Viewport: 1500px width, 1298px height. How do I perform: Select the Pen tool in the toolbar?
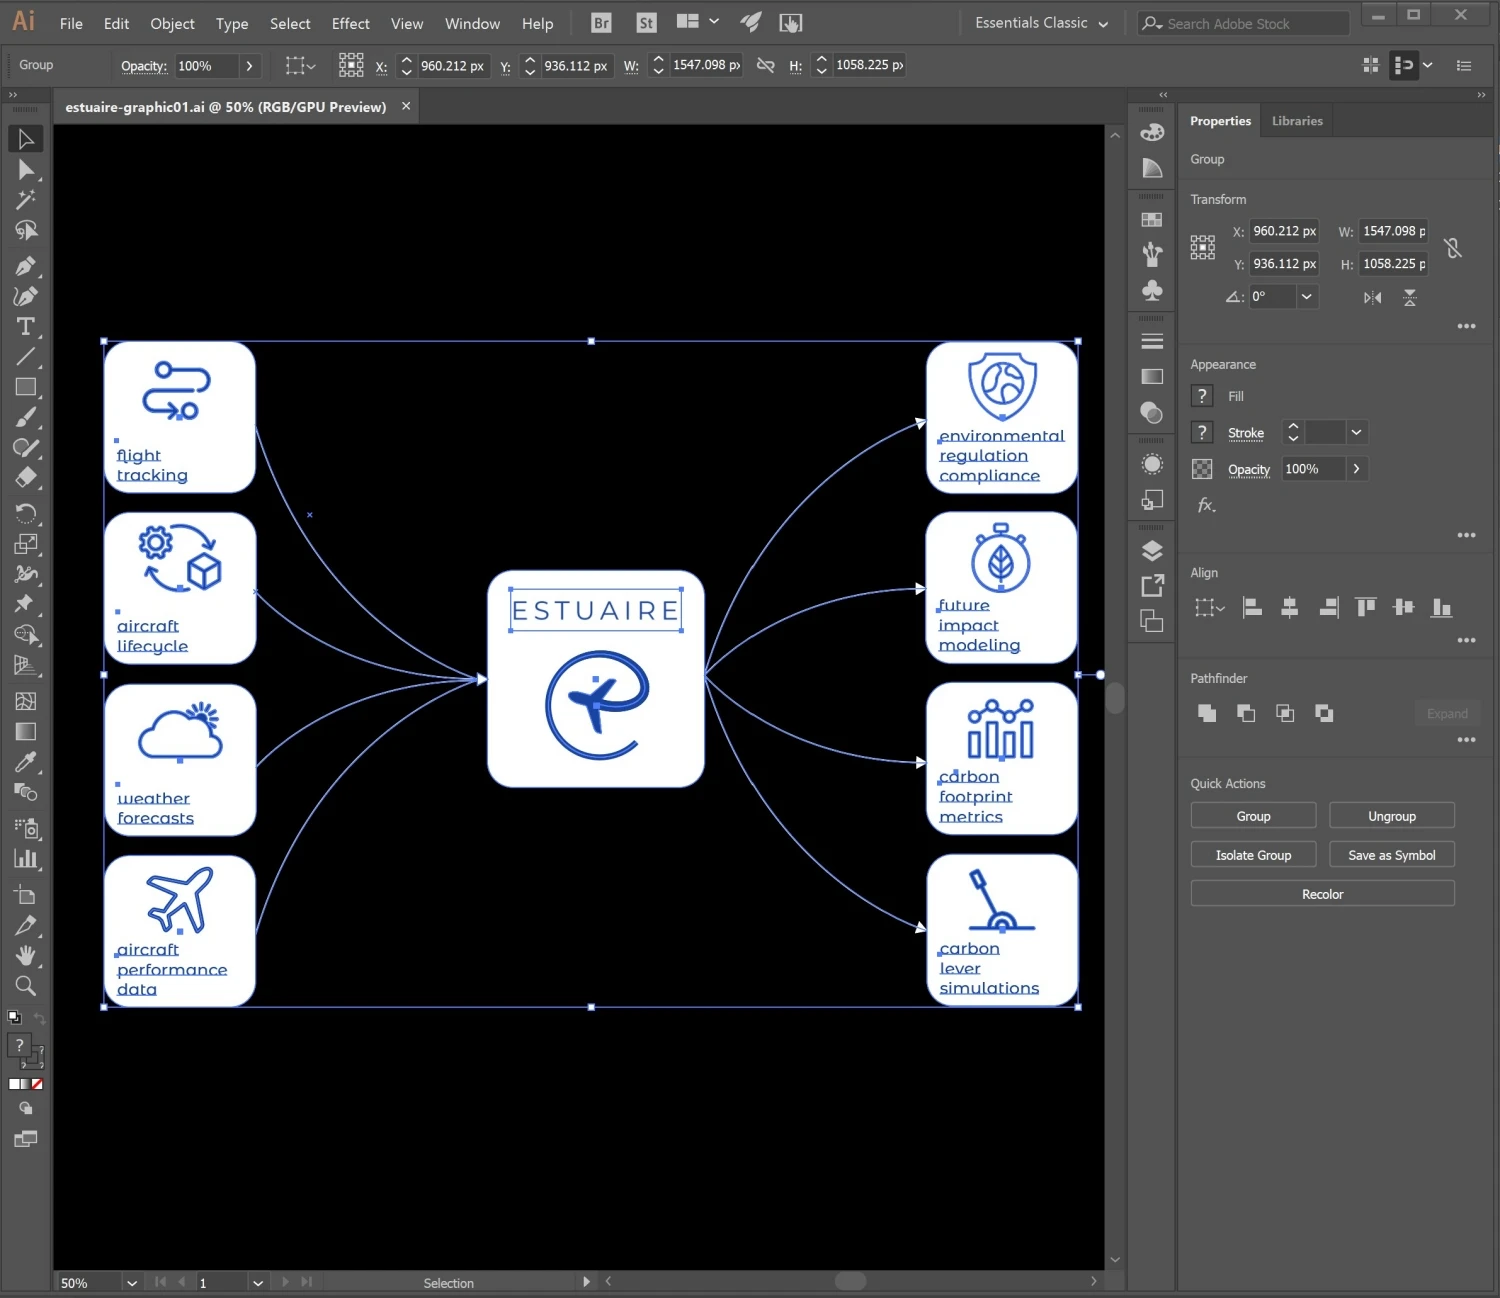[x=26, y=266]
